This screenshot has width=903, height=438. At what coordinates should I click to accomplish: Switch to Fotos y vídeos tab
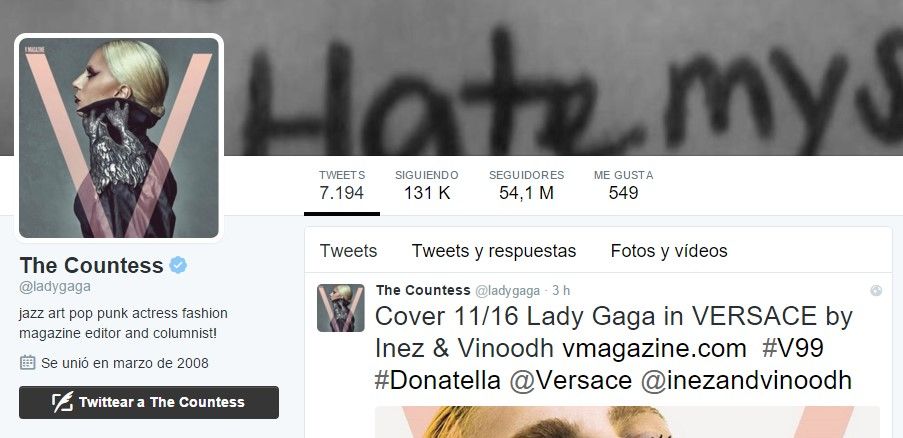coord(669,251)
